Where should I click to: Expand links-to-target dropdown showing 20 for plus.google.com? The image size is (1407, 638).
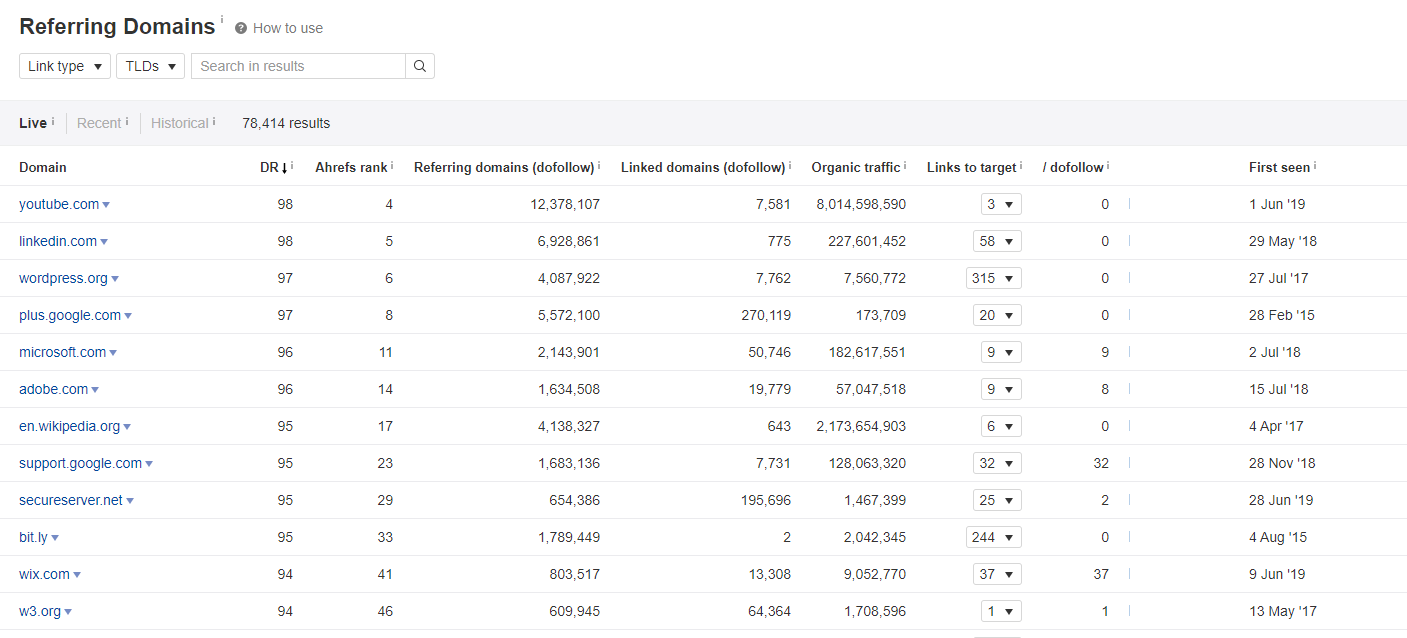(997, 315)
